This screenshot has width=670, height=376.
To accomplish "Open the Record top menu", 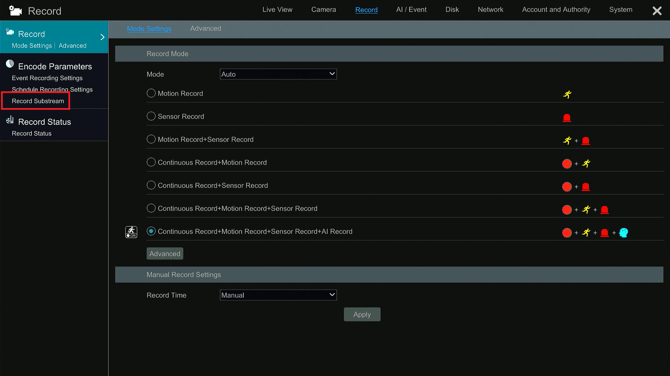I will coord(366,10).
